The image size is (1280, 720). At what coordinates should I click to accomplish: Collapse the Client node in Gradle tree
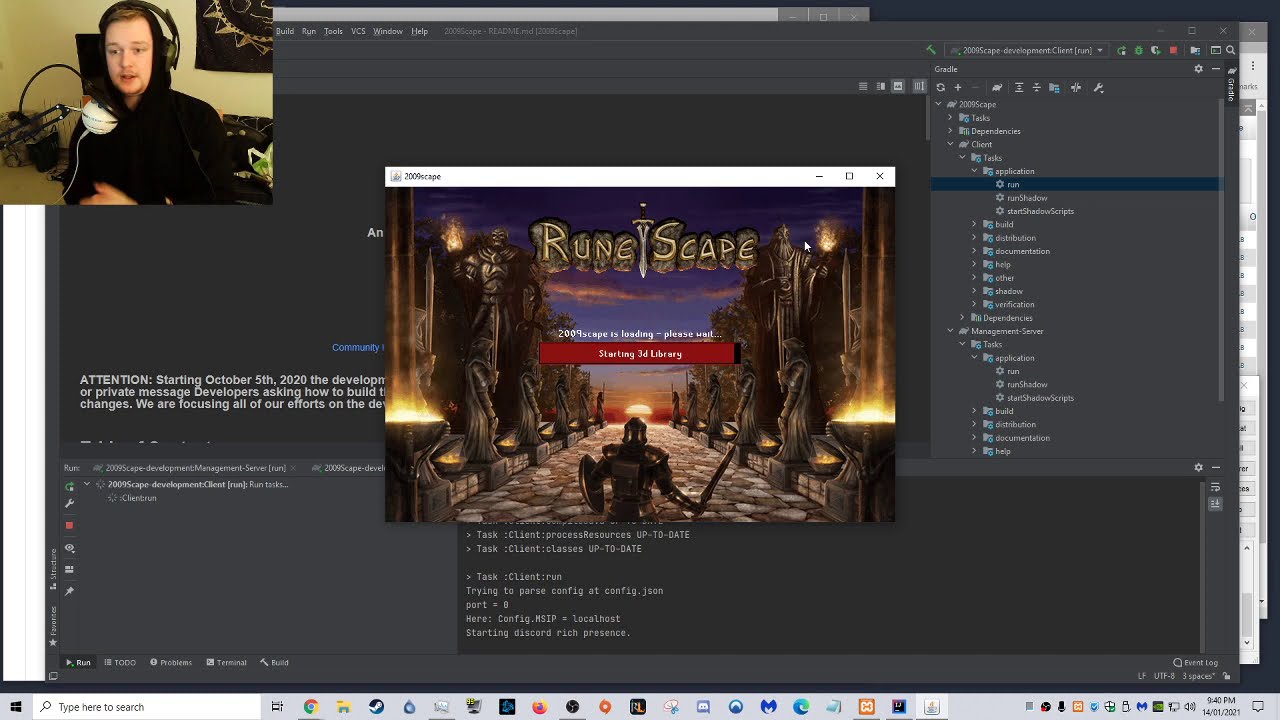pos(951,145)
